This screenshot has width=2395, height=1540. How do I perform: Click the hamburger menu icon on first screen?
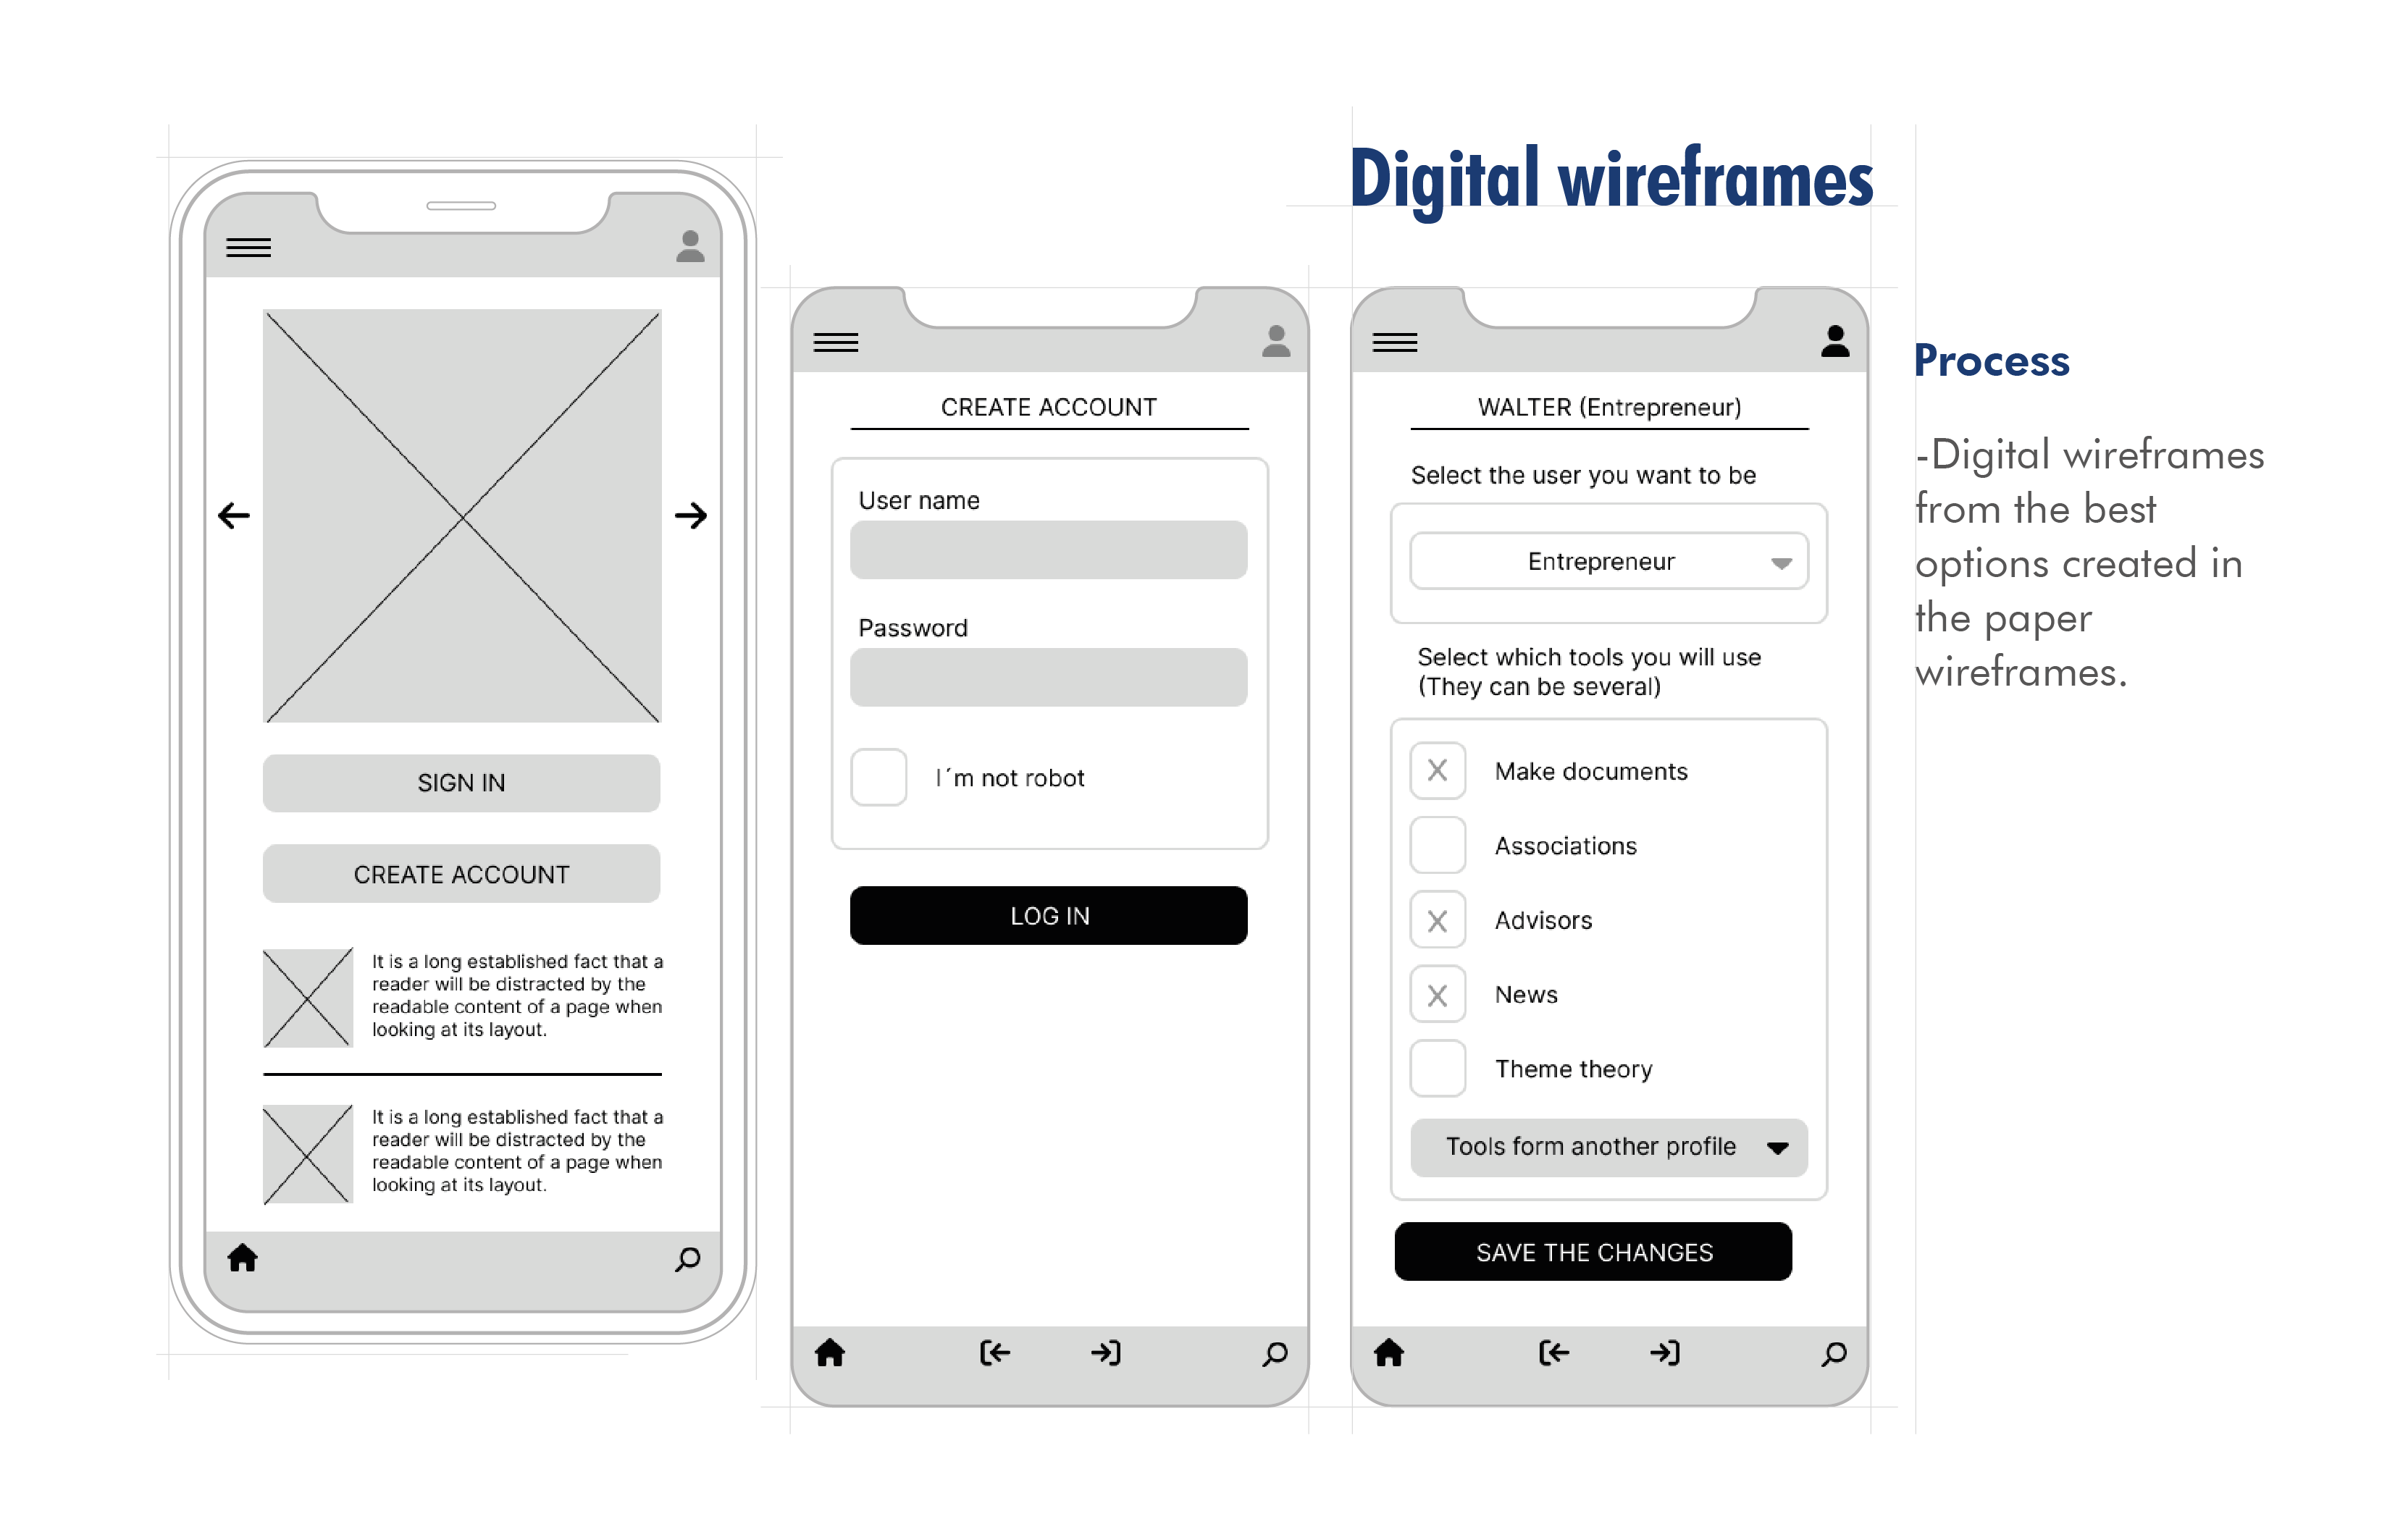248,248
